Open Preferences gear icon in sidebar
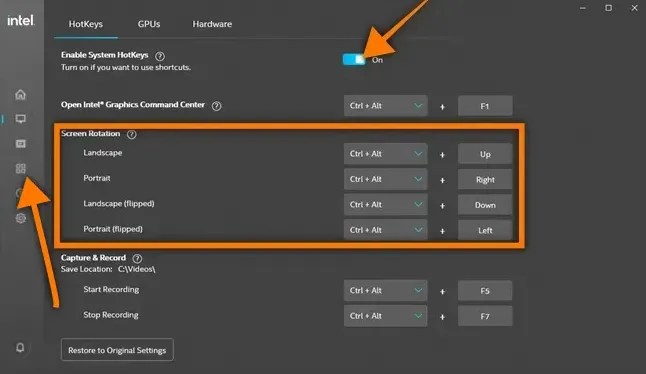The width and height of the screenshot is (646, 374). (x=20, y=218)
